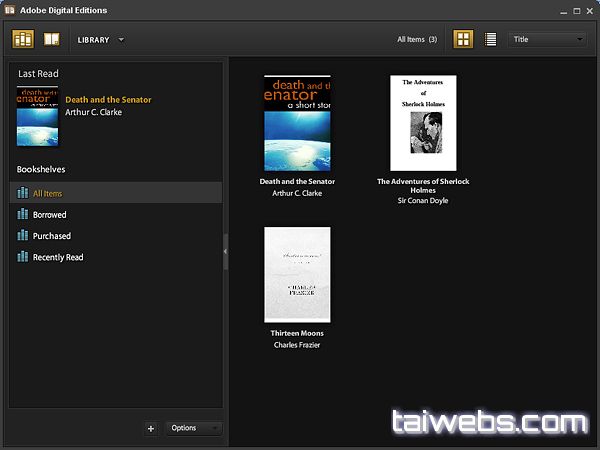Add new bookshelf with plus button
The image size is (600, 450).
(x=150, y=428)
